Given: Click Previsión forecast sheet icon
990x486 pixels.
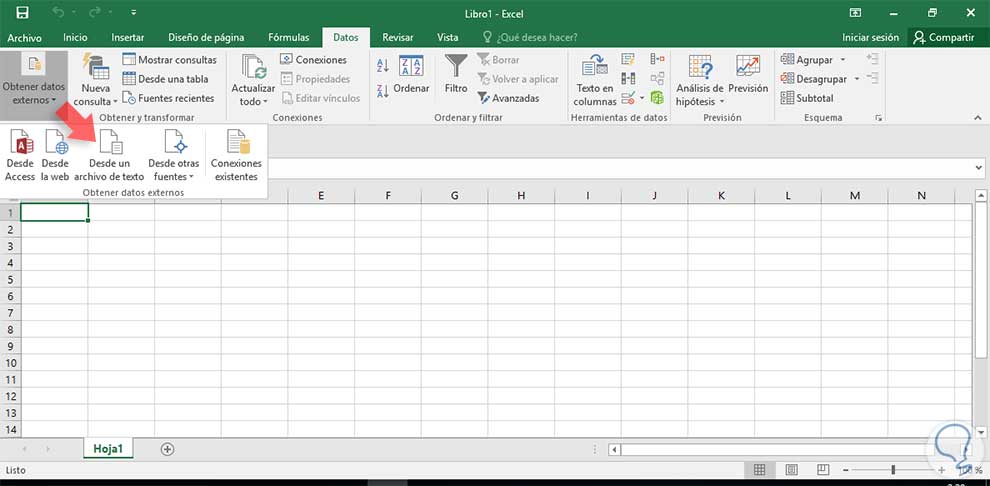Looking at the screenshot, I should pos(748,74).
